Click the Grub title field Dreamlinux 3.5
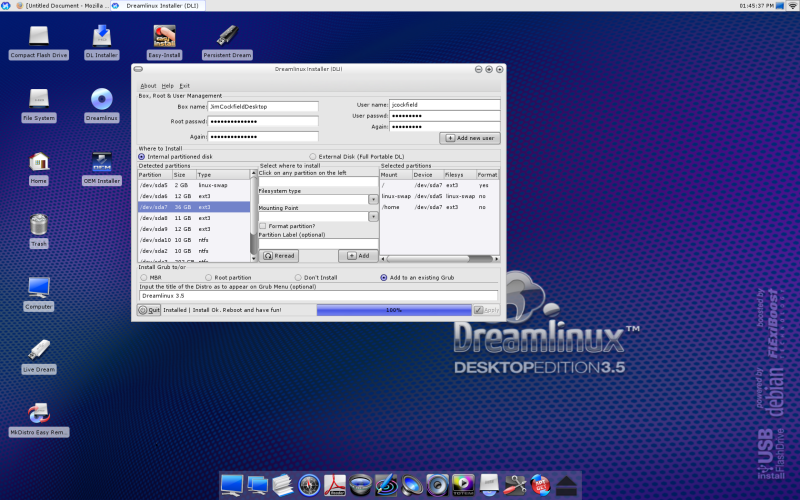The width and height of the screenshot is (800, 500). click(318, 296)
